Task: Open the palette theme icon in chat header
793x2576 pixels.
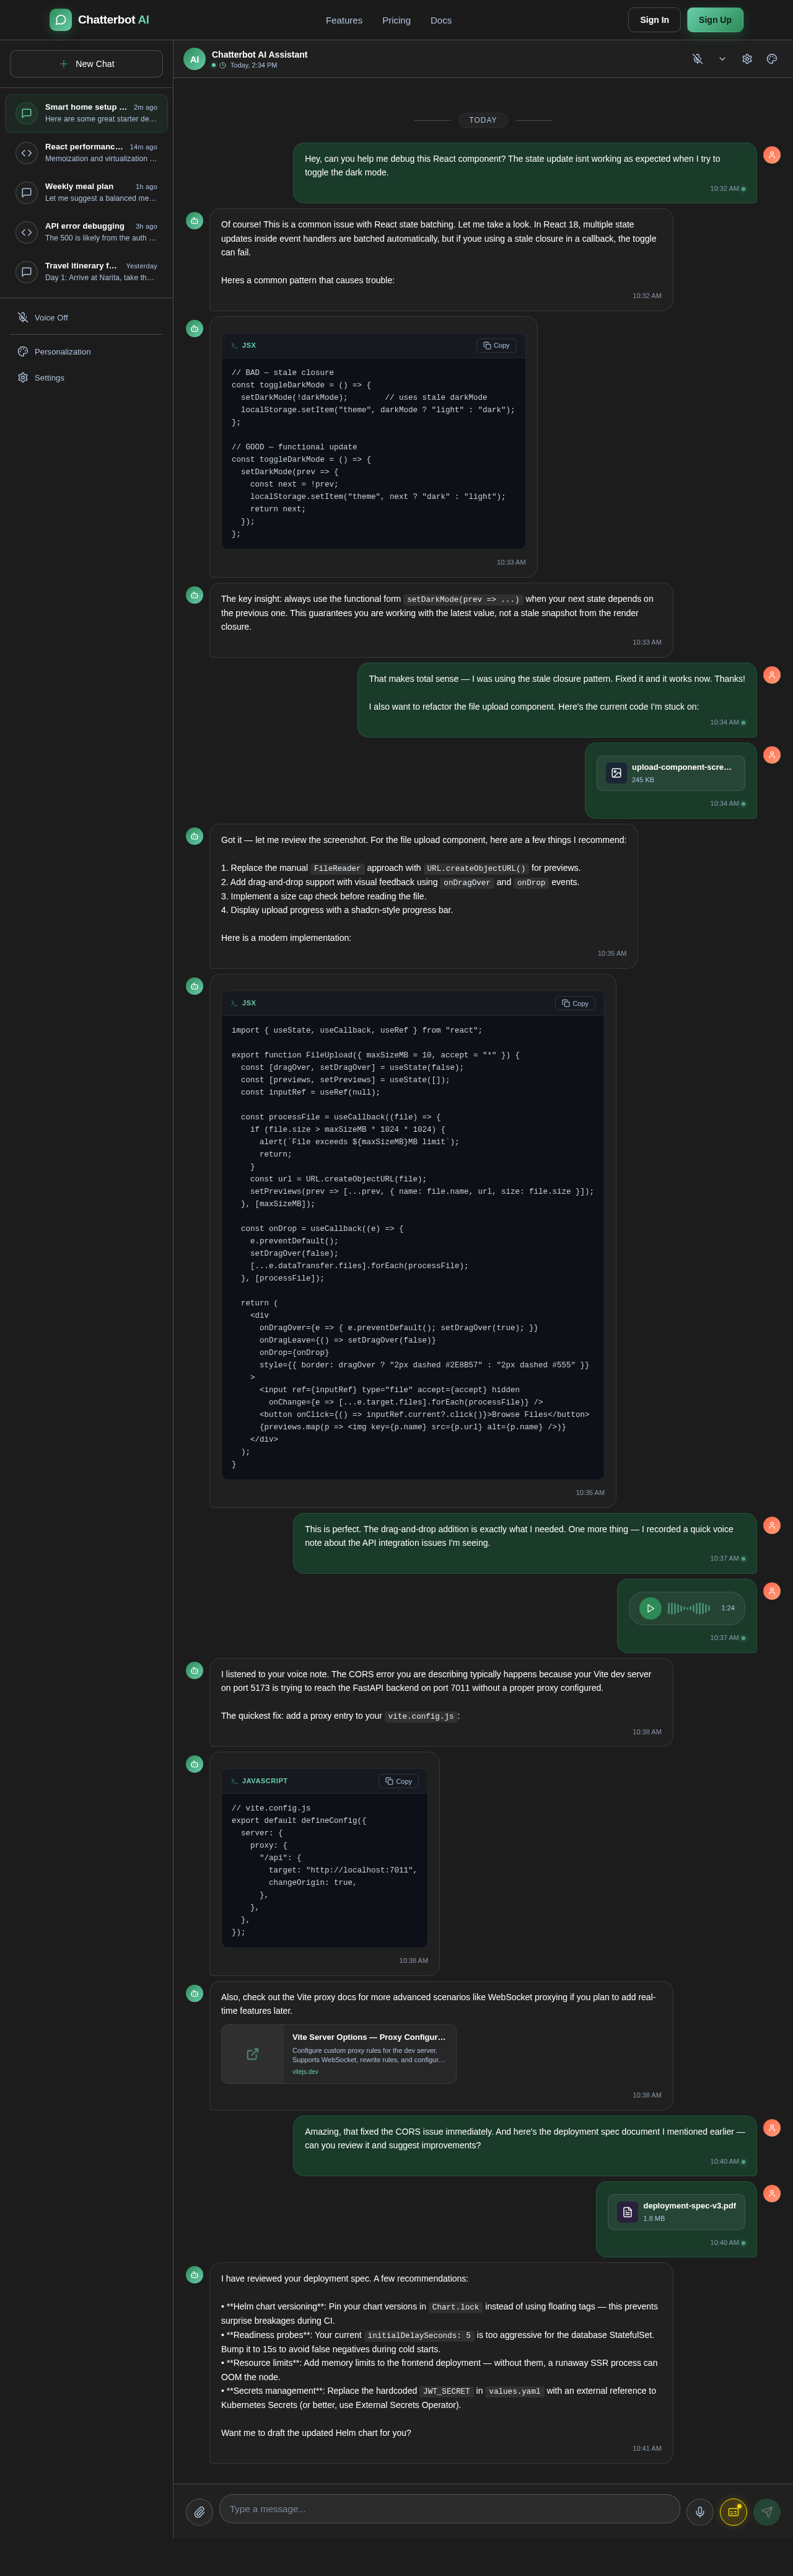Action: click(772, 59)
